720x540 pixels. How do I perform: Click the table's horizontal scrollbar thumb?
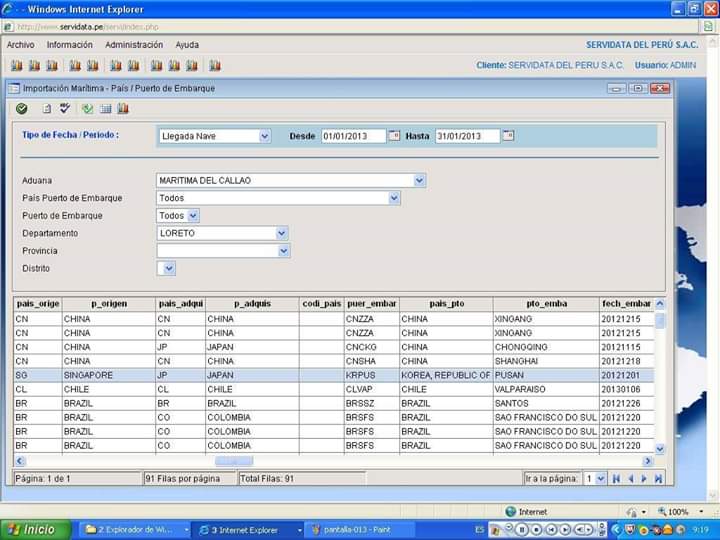pyautogui.click(x=234, y=461)
